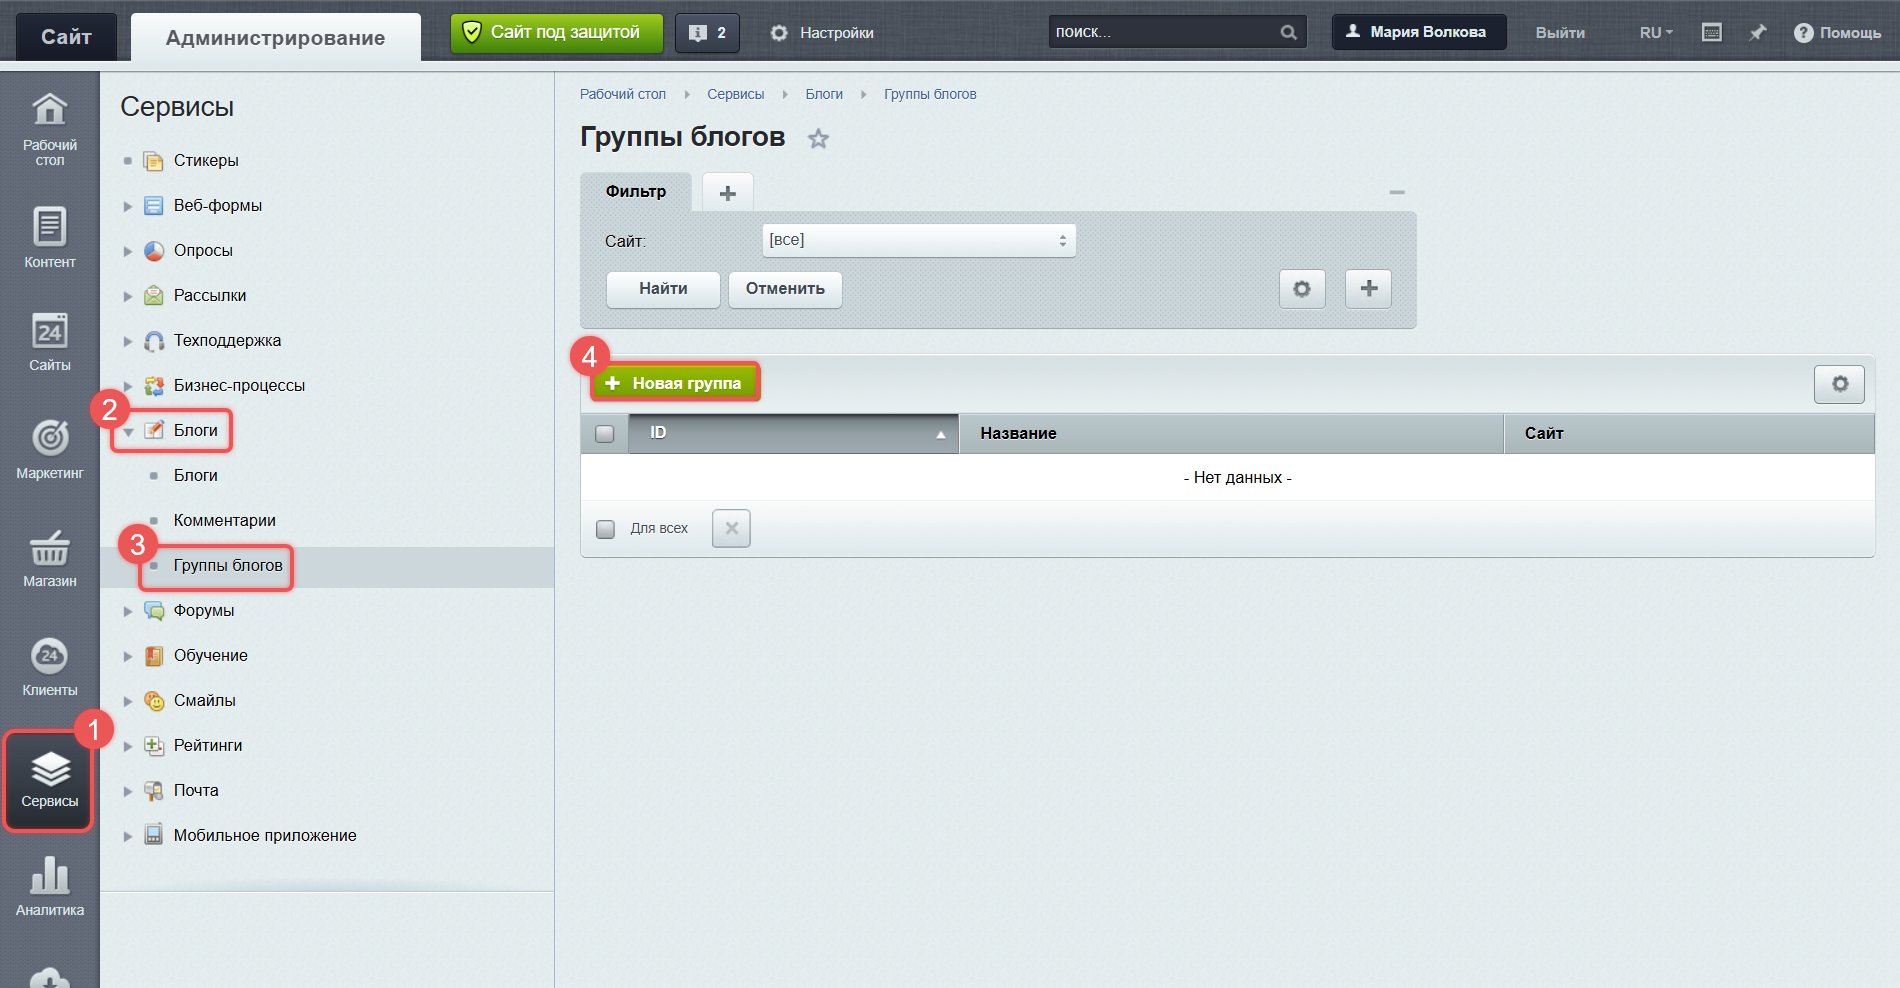The height and width of the screenshot is (988, 1900).
Task: Click the Отменить button
Action: [x=785, y=289]
